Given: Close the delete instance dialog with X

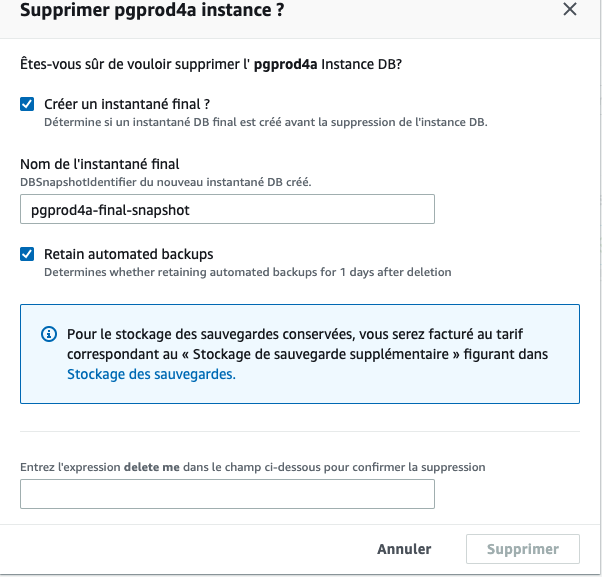Looking at the screenshot, I should click(570, 10).
